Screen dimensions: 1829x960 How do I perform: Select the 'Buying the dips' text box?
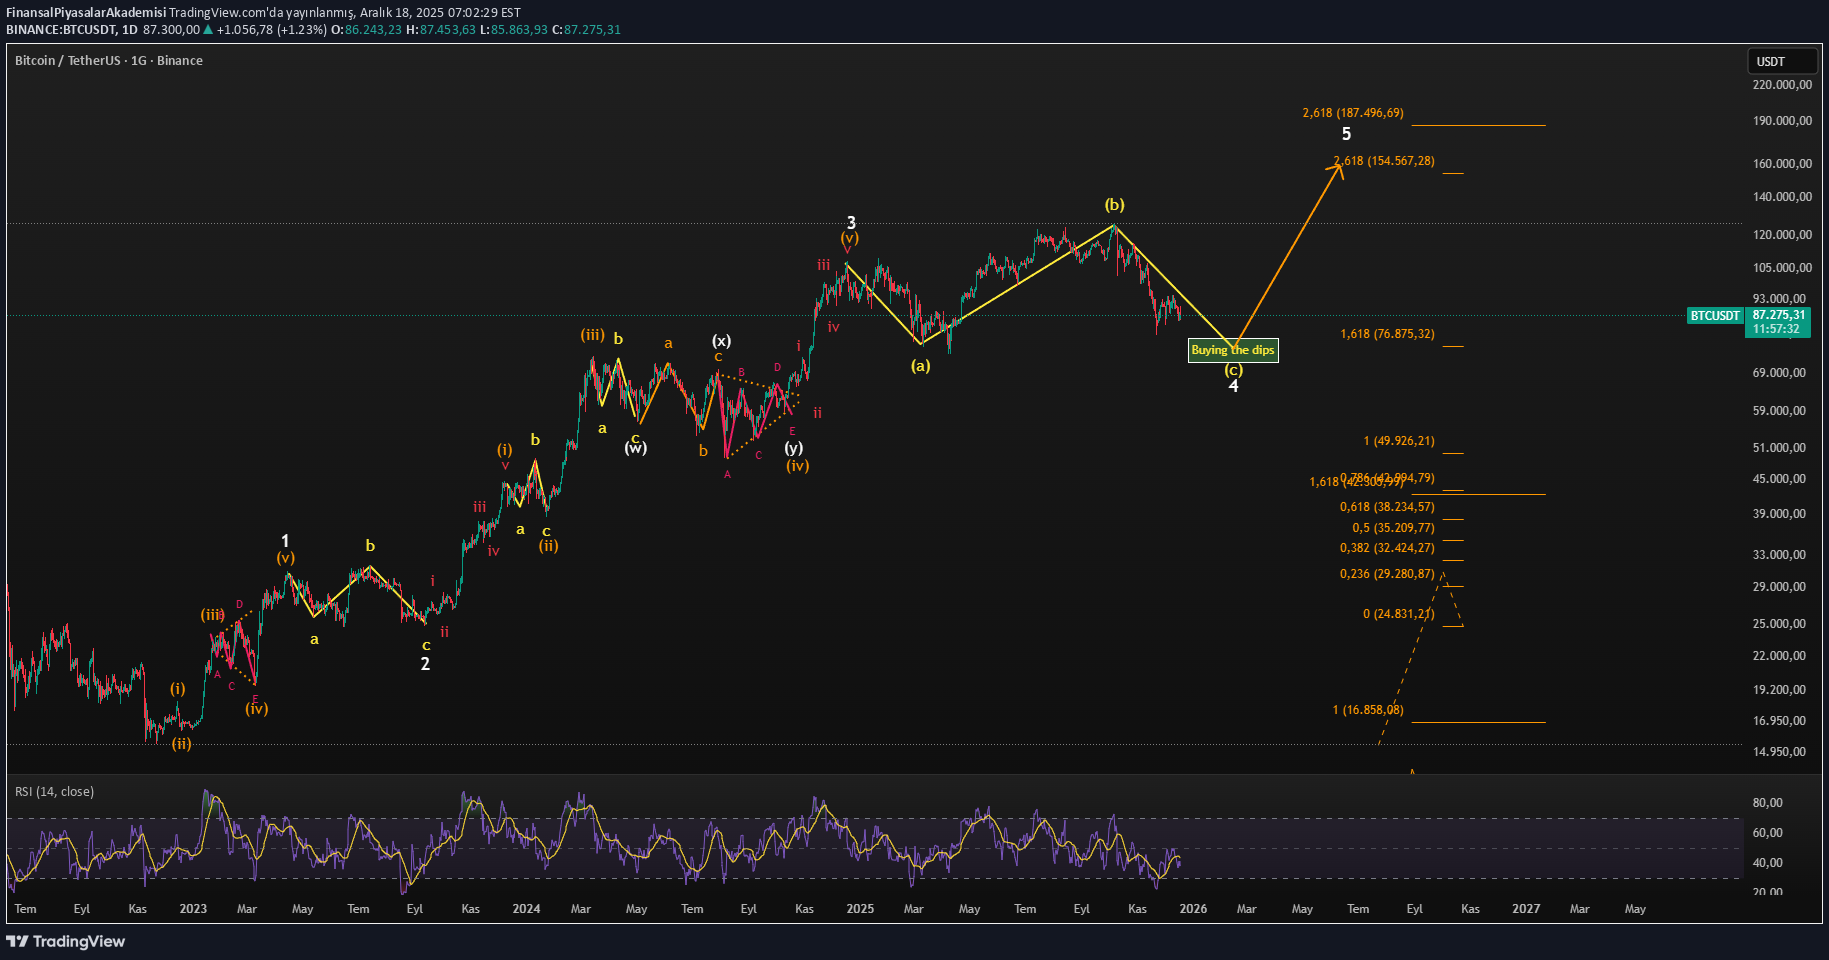coord(1232,350)
